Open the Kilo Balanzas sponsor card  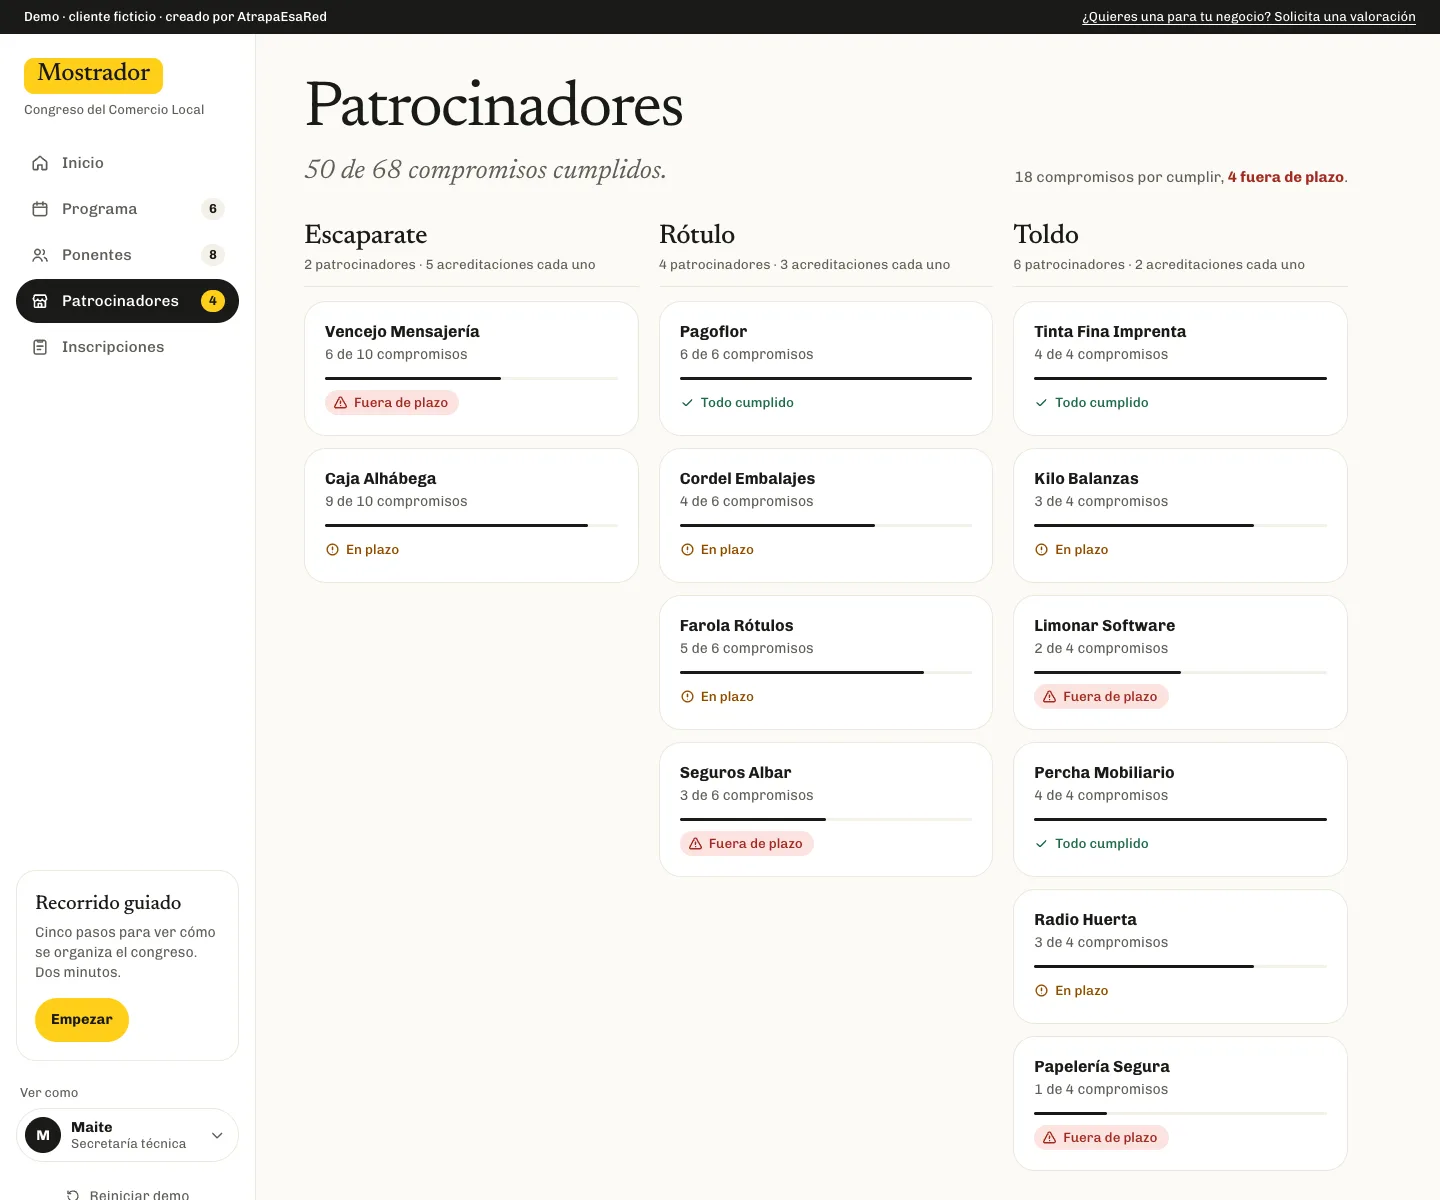pos(1180,515)
